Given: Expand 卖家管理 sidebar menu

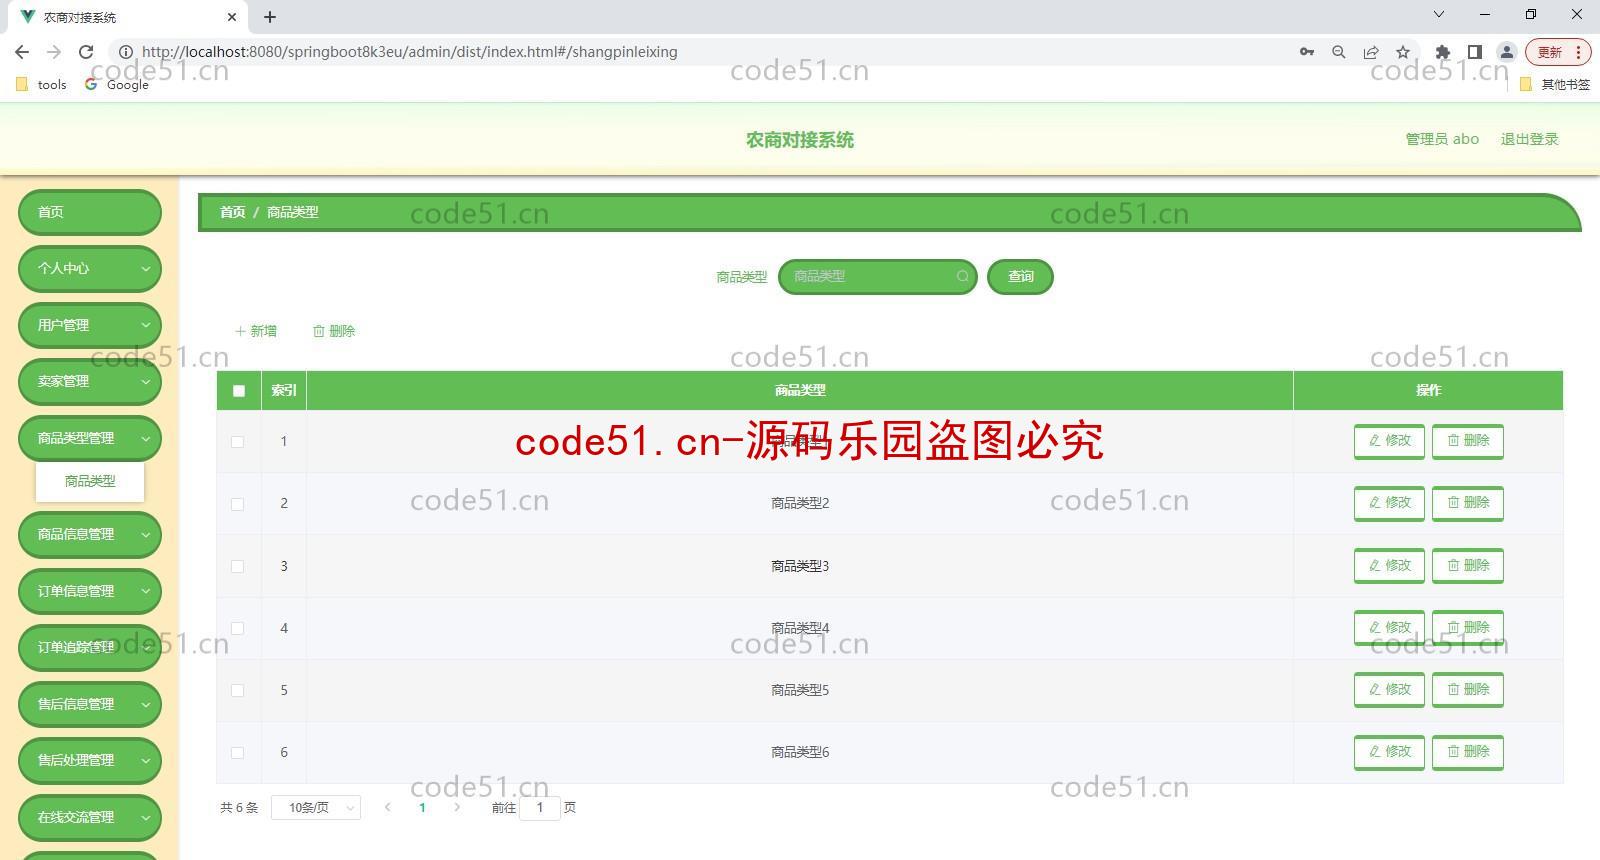Looking at the screenshot, I should click(x=90, y=382).
